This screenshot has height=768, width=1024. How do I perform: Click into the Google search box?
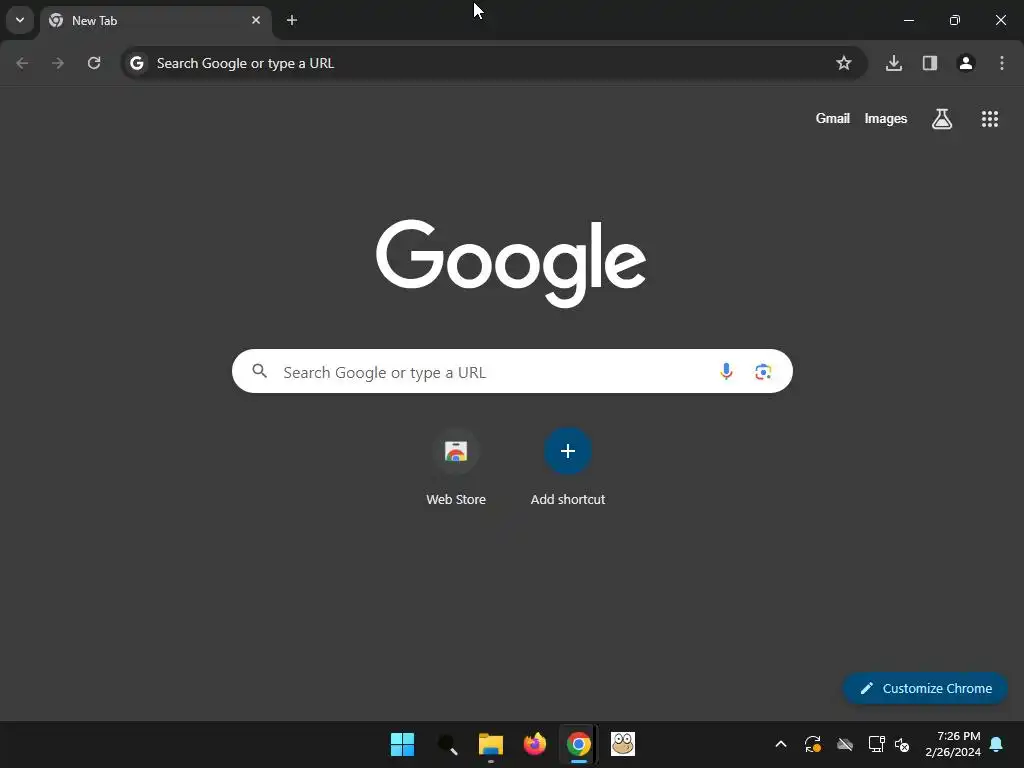pyautogui.click(x=512, y=372)
